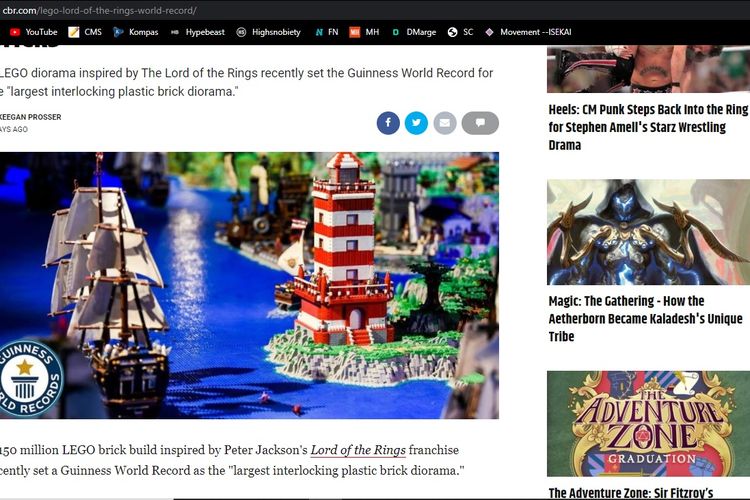Open the comments bubble button
The height and width of the screenshot is (500, 750).
click(480, 123)
